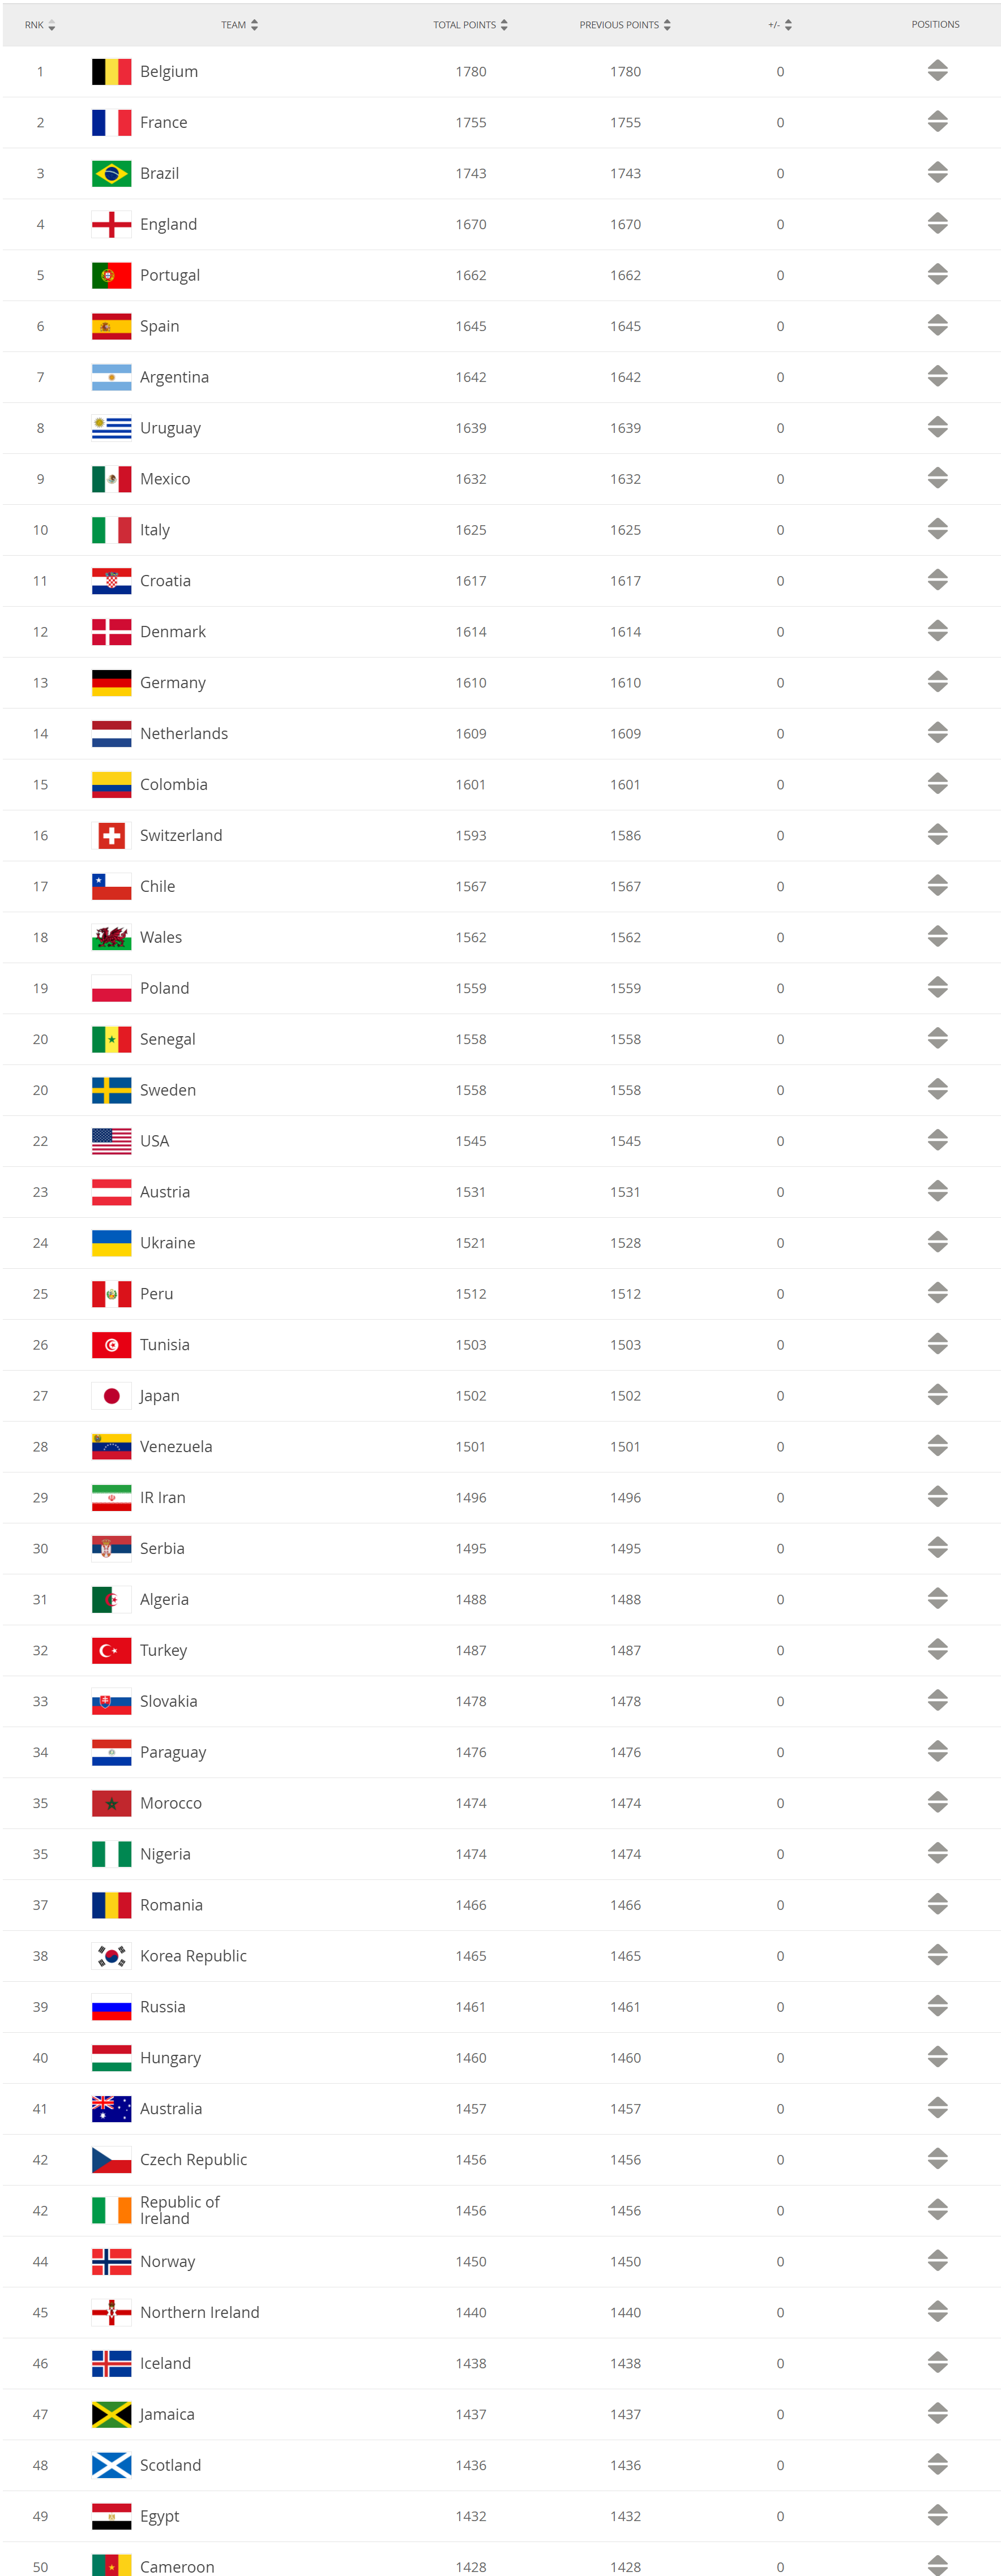The image size is (1001, 2576).
Task: Open the England team link
Action: 168,225
